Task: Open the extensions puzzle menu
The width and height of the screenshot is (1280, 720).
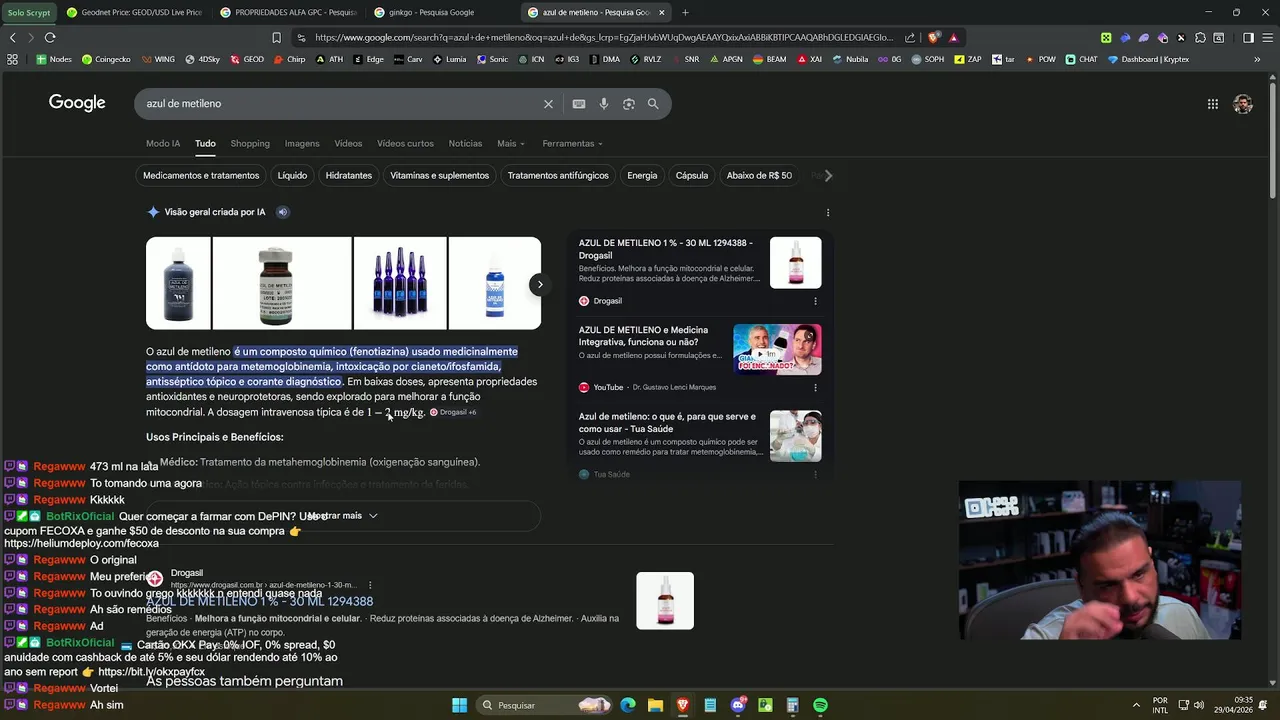Action: (1200, 37)
